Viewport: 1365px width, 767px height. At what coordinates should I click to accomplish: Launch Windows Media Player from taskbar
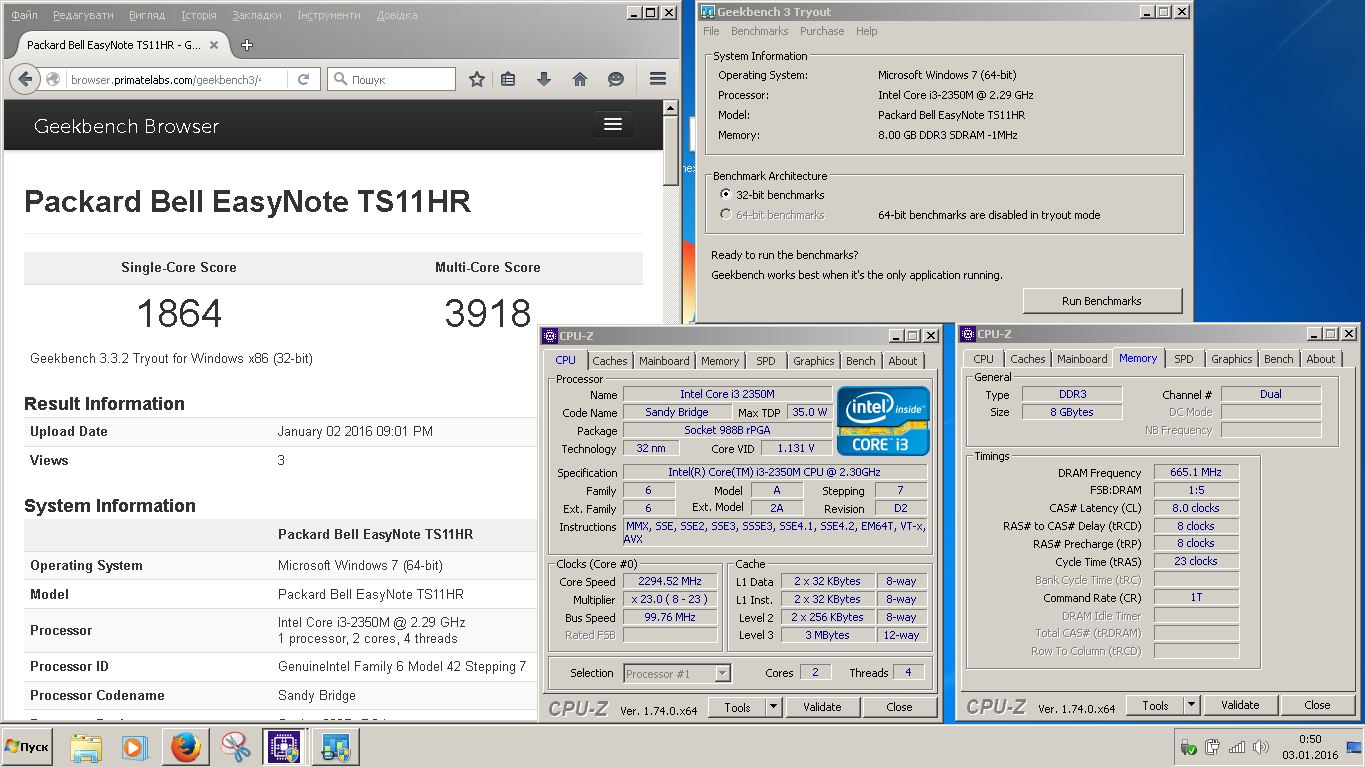point(133,747)
